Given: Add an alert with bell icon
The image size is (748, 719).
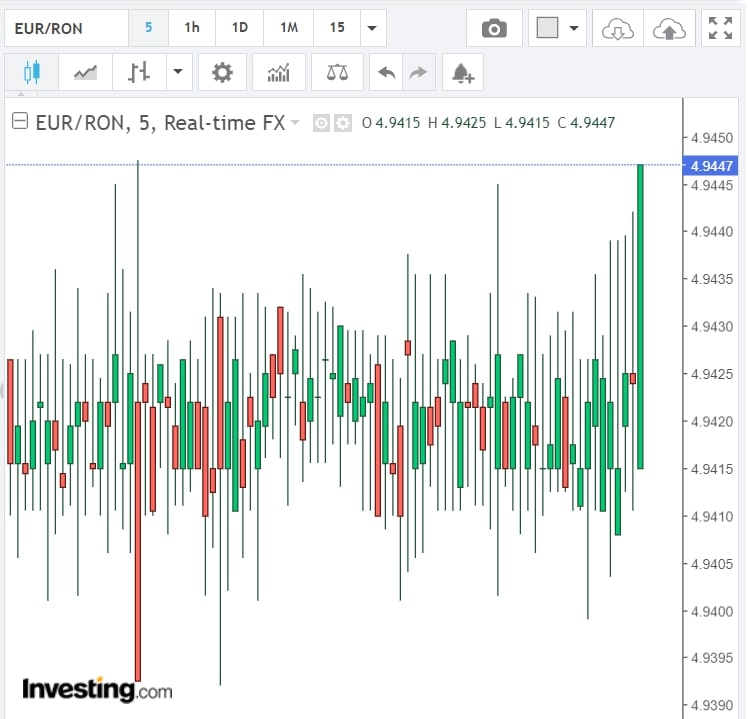Looking at the screenshot, I should pyautogui.click(x=462, y=72).
